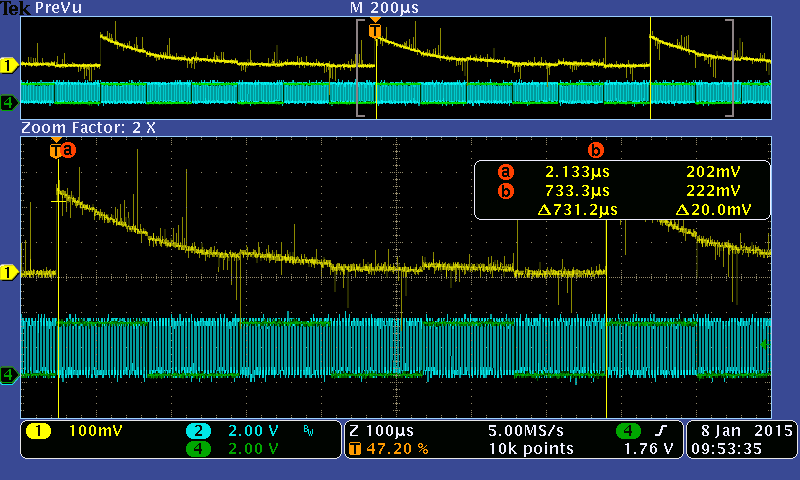Screen dimensions: 800x480
Task: Click the 10k points record length
Action: [x=531, y=449]
